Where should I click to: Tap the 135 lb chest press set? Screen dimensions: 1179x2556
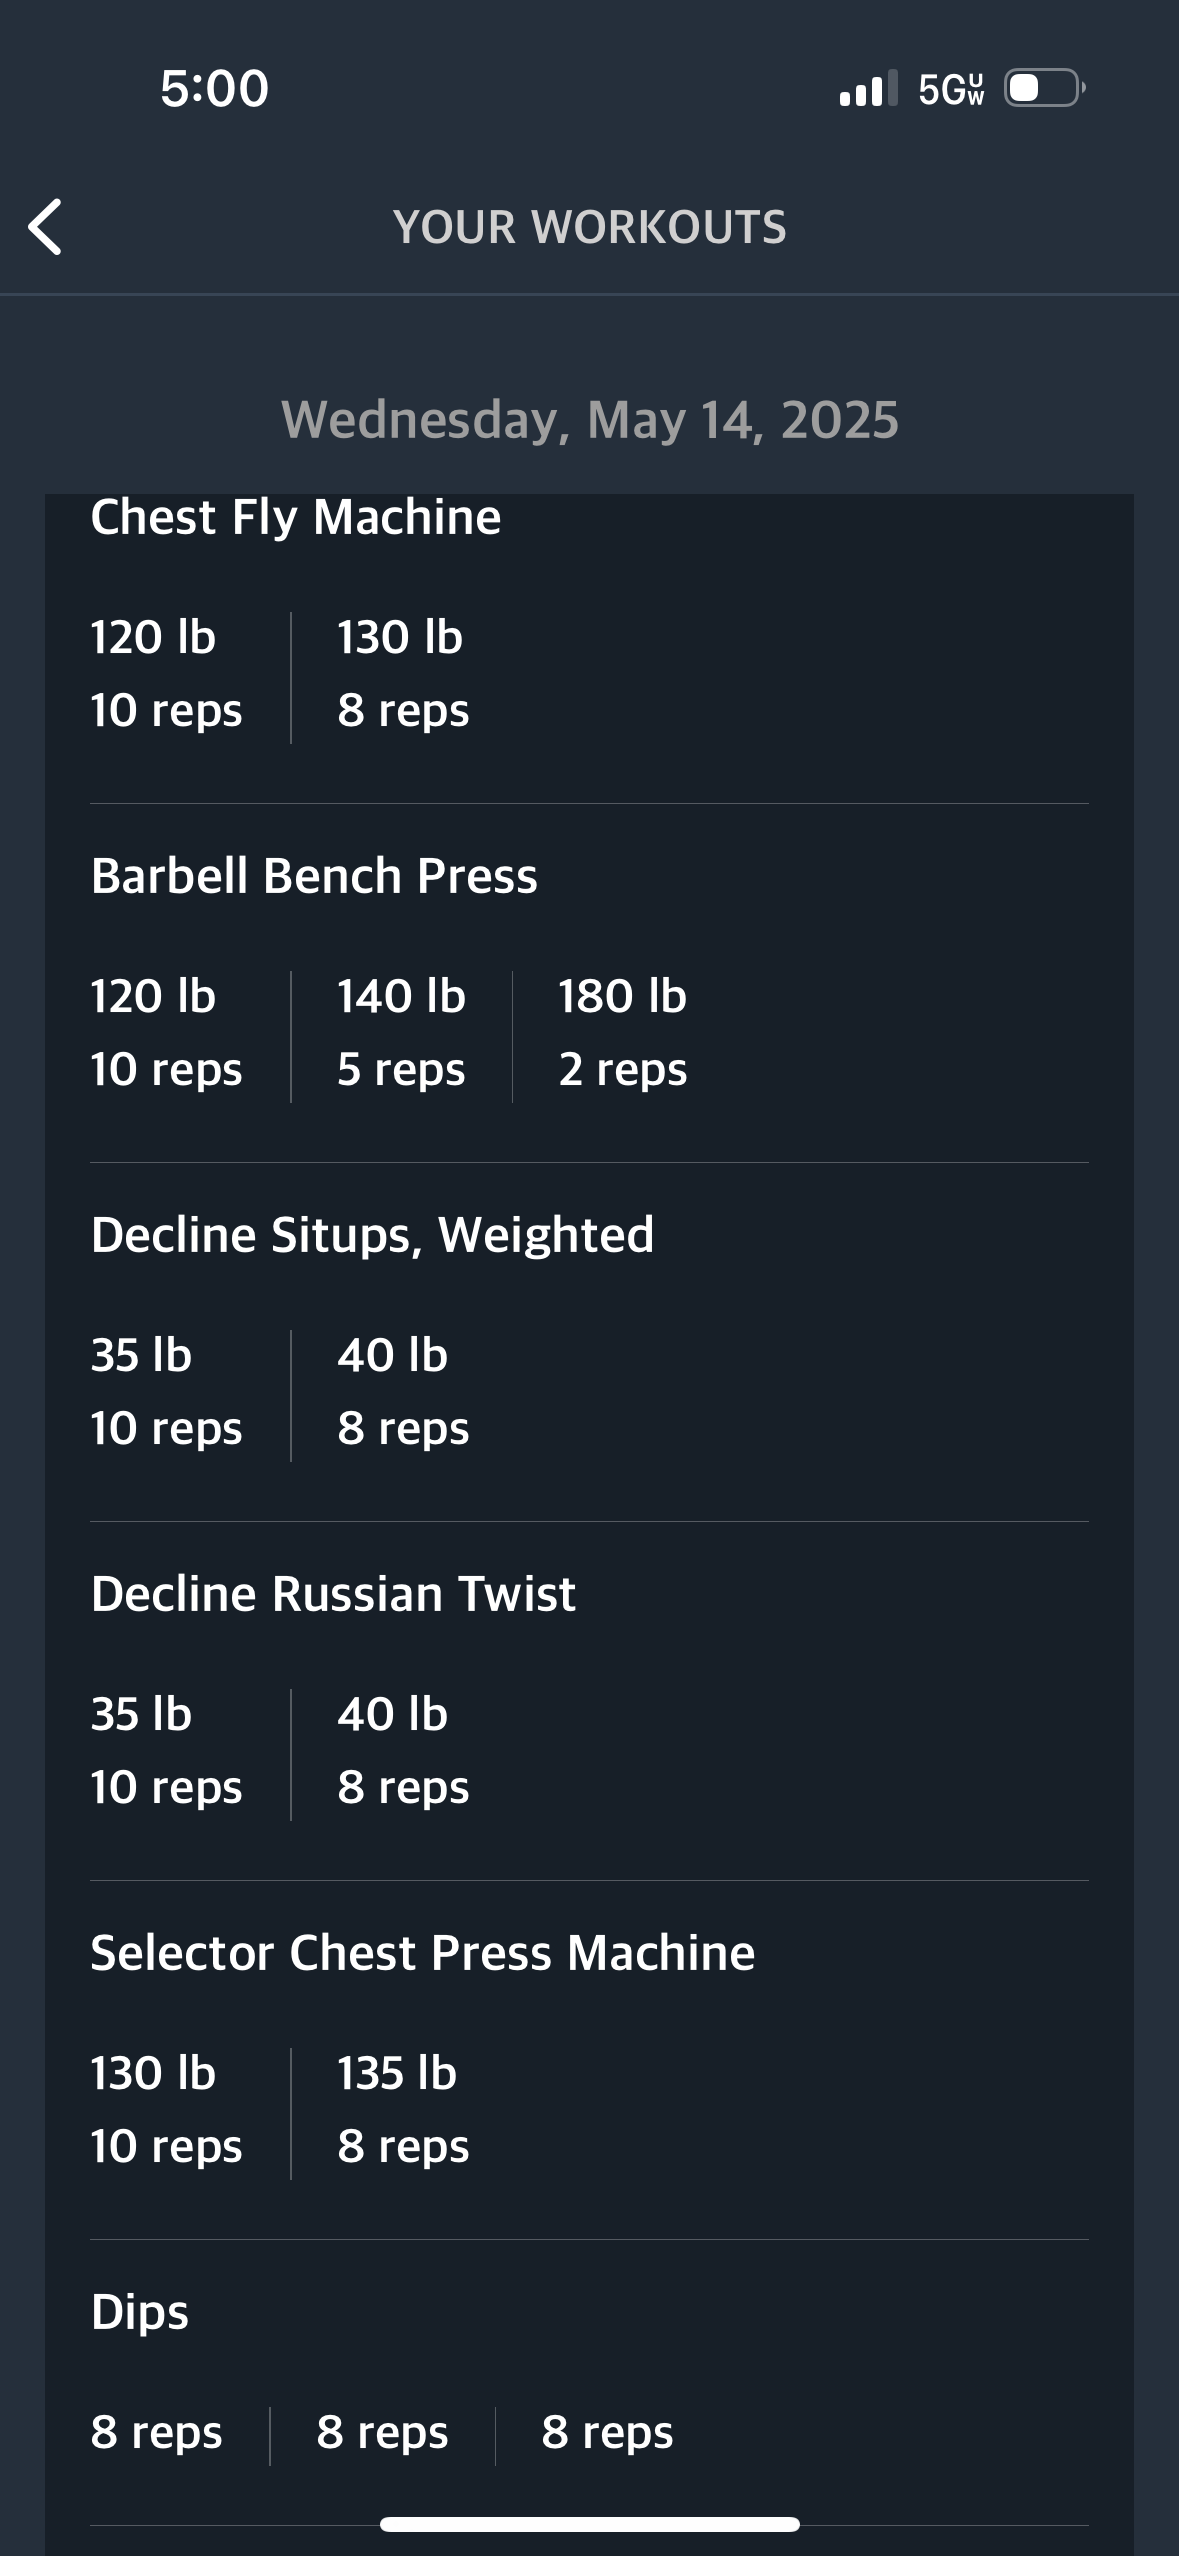point(401,2109)
